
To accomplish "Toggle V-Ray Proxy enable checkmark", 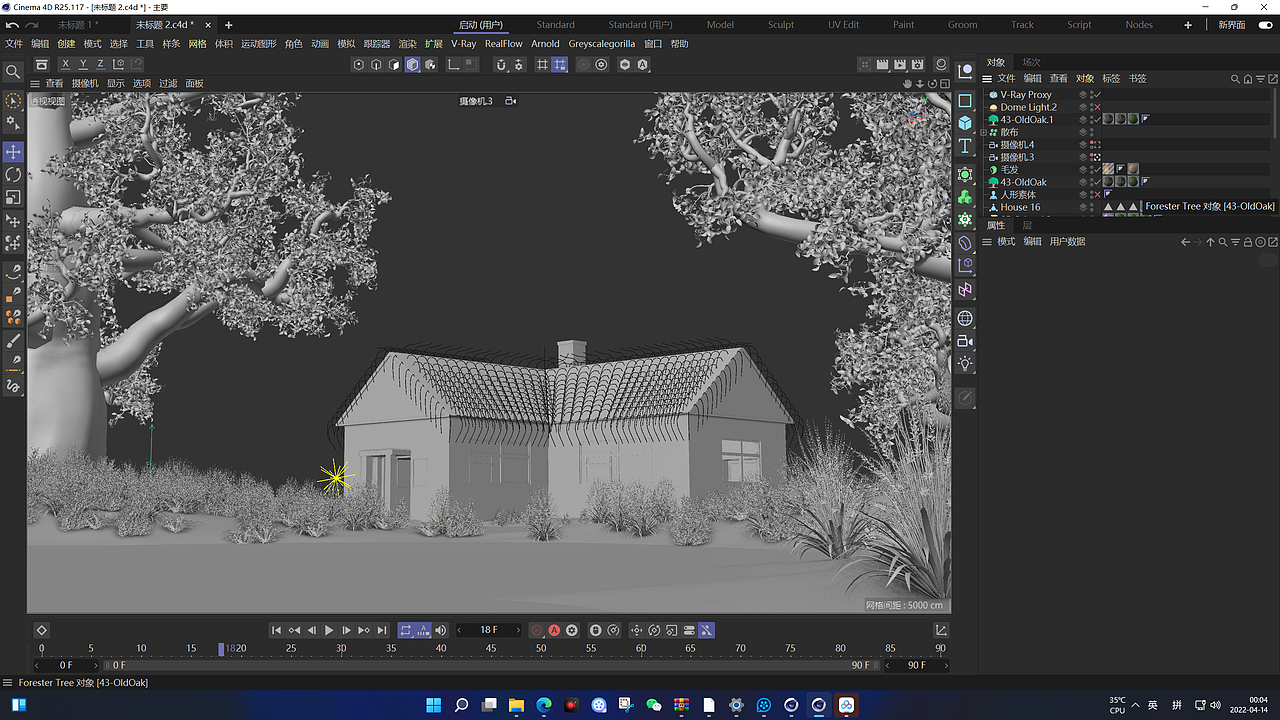I will 1097,95.
